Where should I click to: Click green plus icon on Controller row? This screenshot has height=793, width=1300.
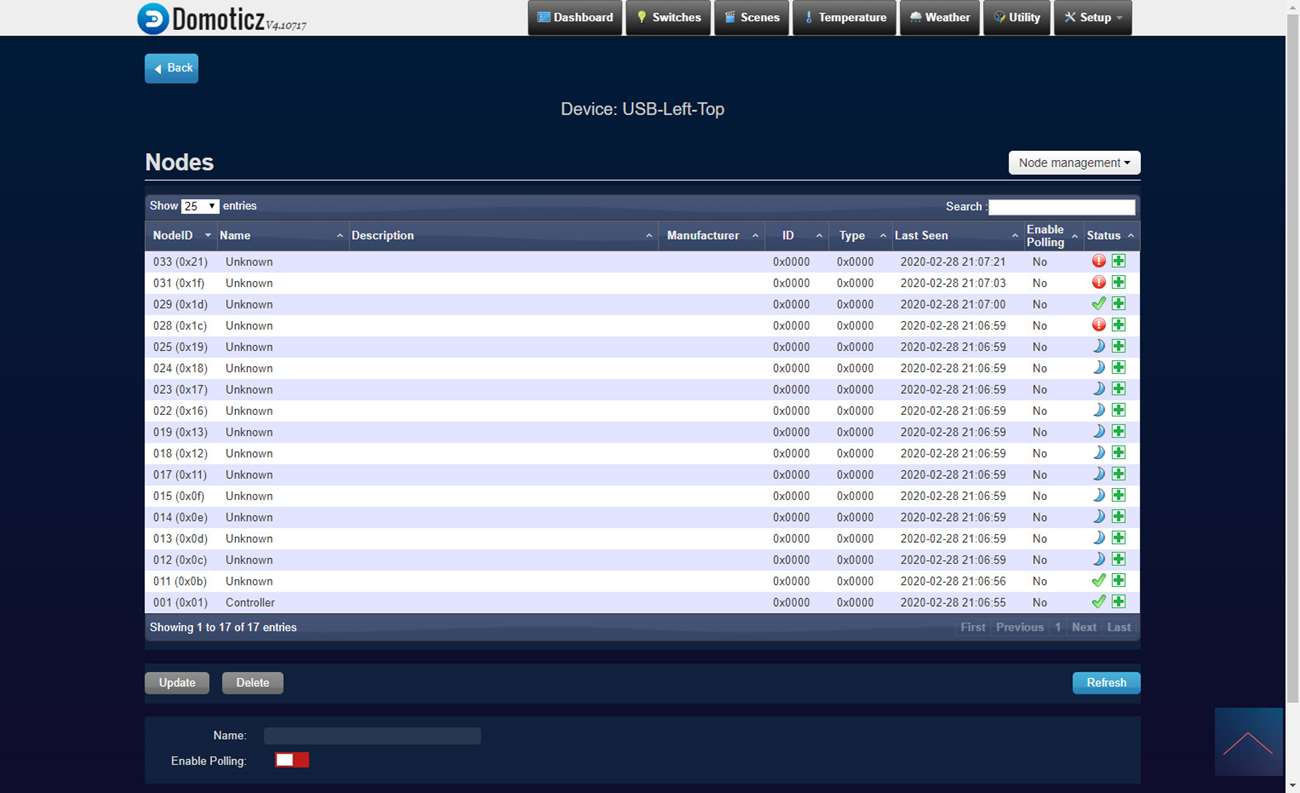coord(1119,602)
